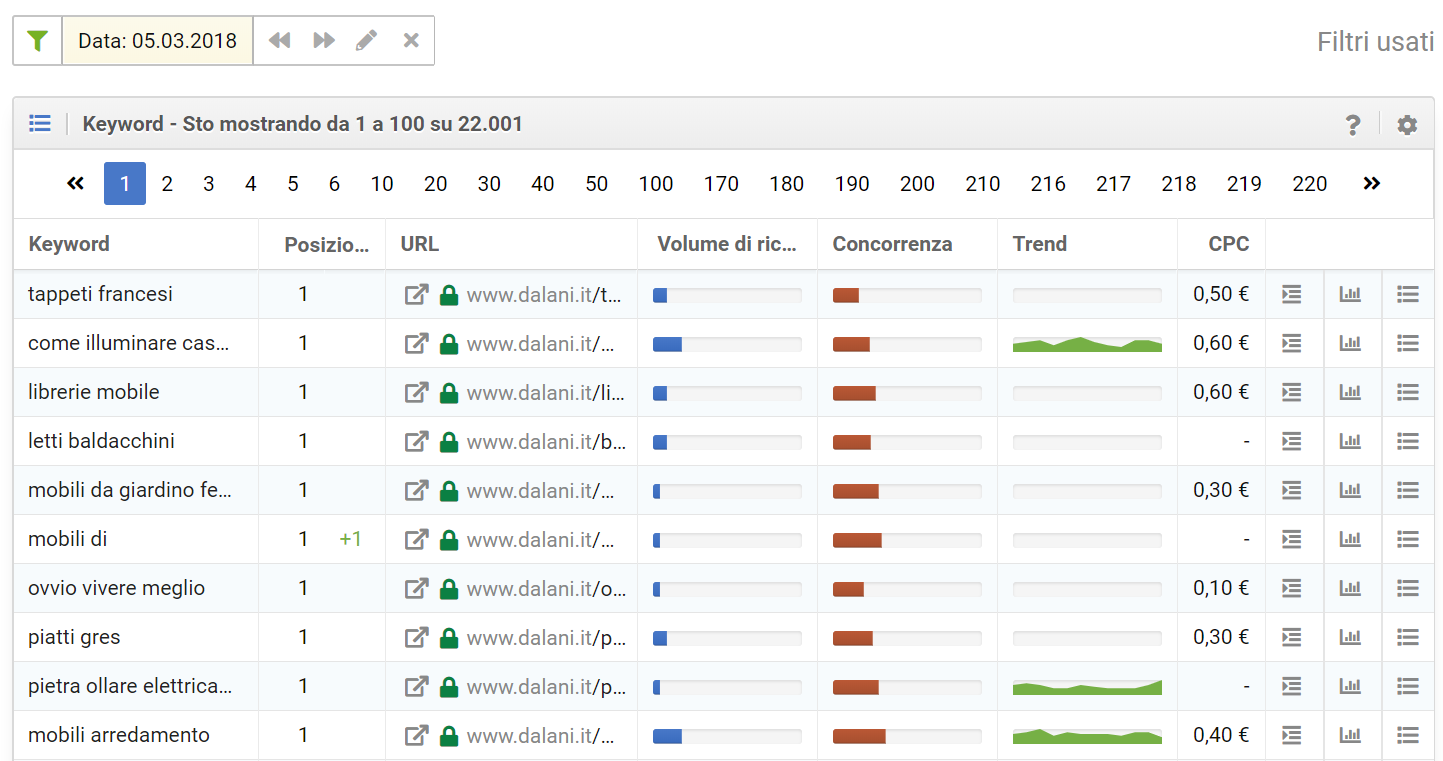Click the green lock icon for mobili di
The width and height of the screenshot is (1443, 761).
tap(449, 539)
